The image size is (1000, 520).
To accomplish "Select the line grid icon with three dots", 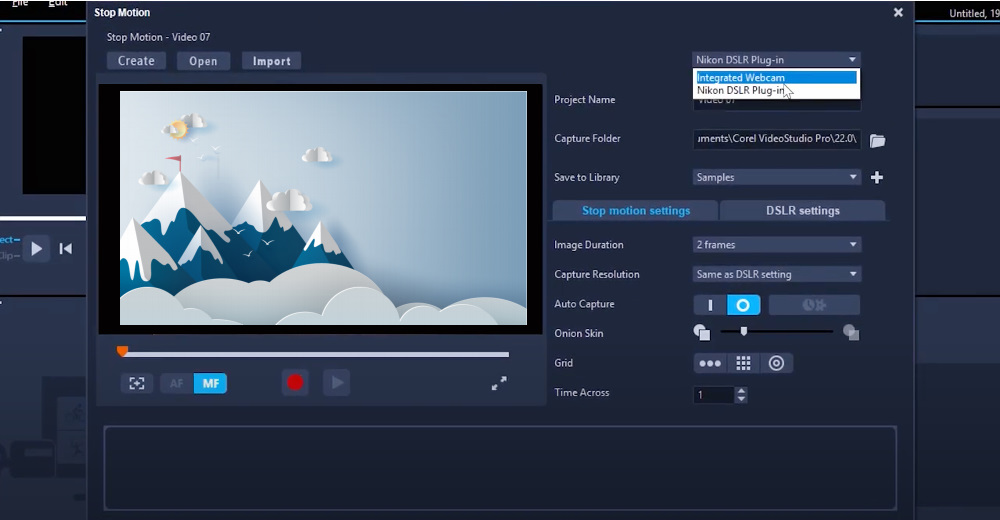I will [x=710, y=364].
